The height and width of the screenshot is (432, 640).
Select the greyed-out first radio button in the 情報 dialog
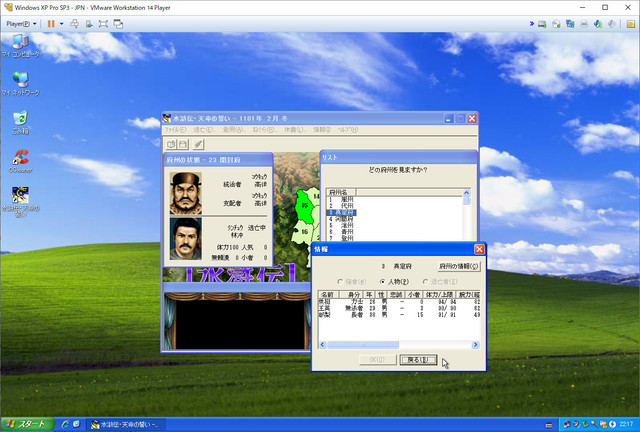point(352,281)
